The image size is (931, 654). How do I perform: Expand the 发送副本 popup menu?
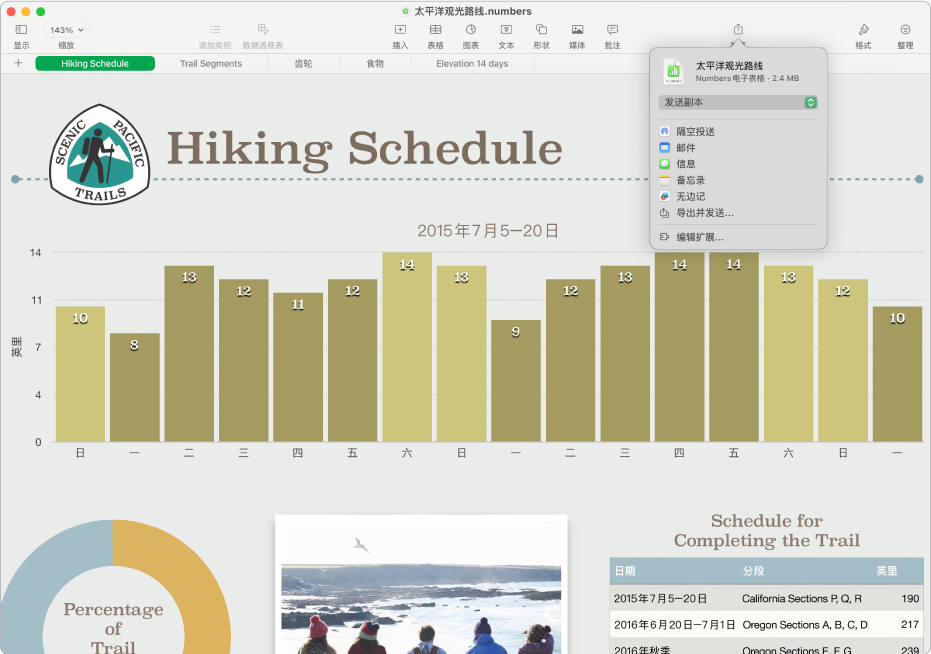[x=738, y=102]
